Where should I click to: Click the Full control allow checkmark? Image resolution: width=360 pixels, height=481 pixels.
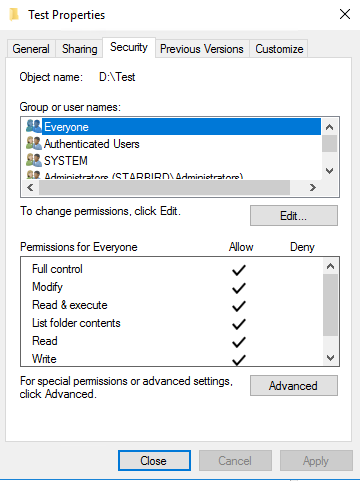tap(239, 270)
